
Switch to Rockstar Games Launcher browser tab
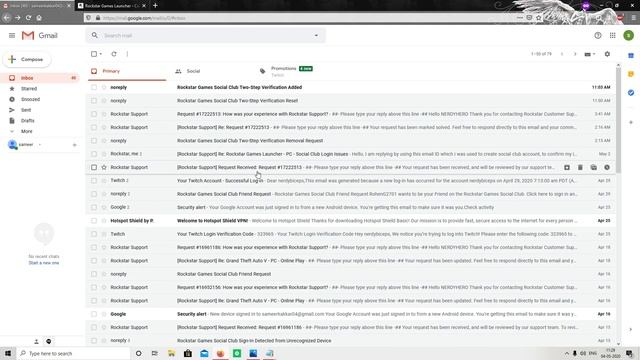[x=111, y=6]
